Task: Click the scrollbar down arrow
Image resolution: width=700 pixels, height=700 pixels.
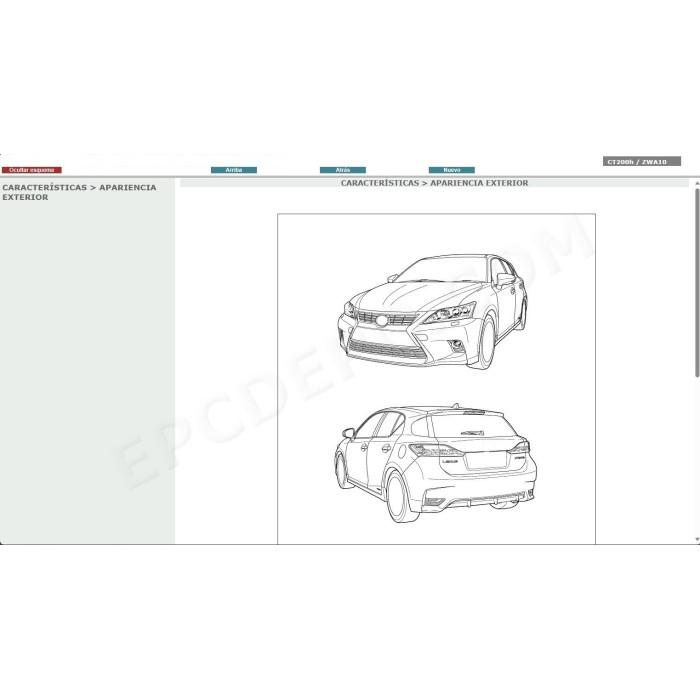Action: click(697, 540)
